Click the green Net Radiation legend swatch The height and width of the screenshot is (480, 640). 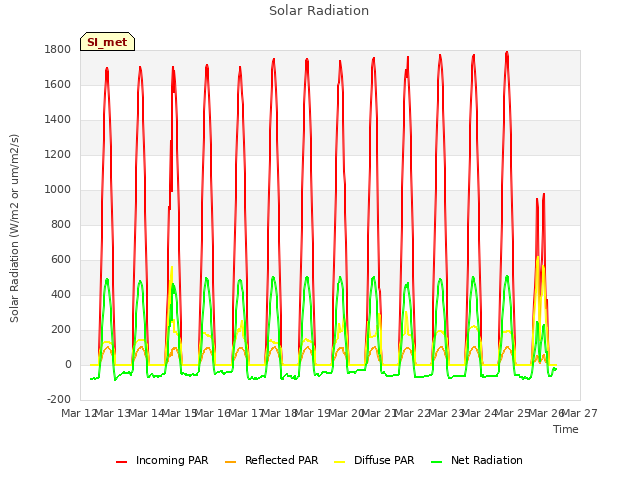(437, 462)
